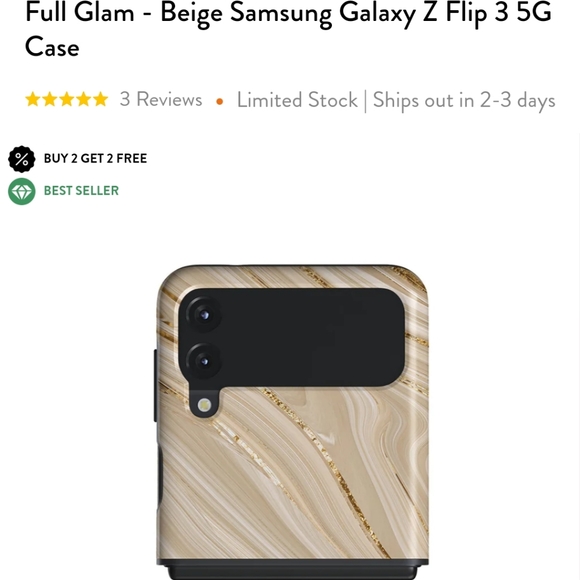580x580 pixels.
Task: Click the orange stock indicator dot
Action: pos(220,101)
